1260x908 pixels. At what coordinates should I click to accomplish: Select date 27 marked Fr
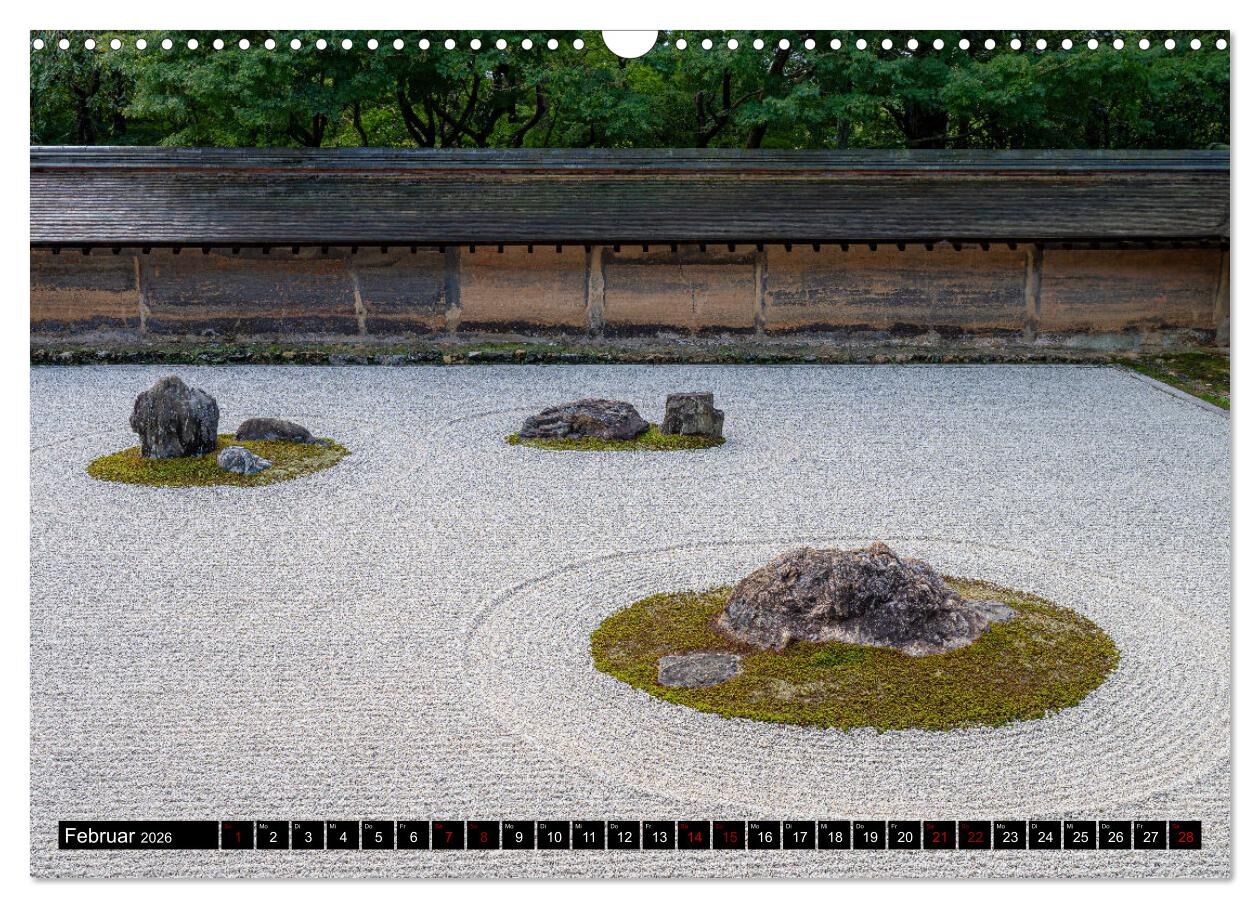point(1150,836)
